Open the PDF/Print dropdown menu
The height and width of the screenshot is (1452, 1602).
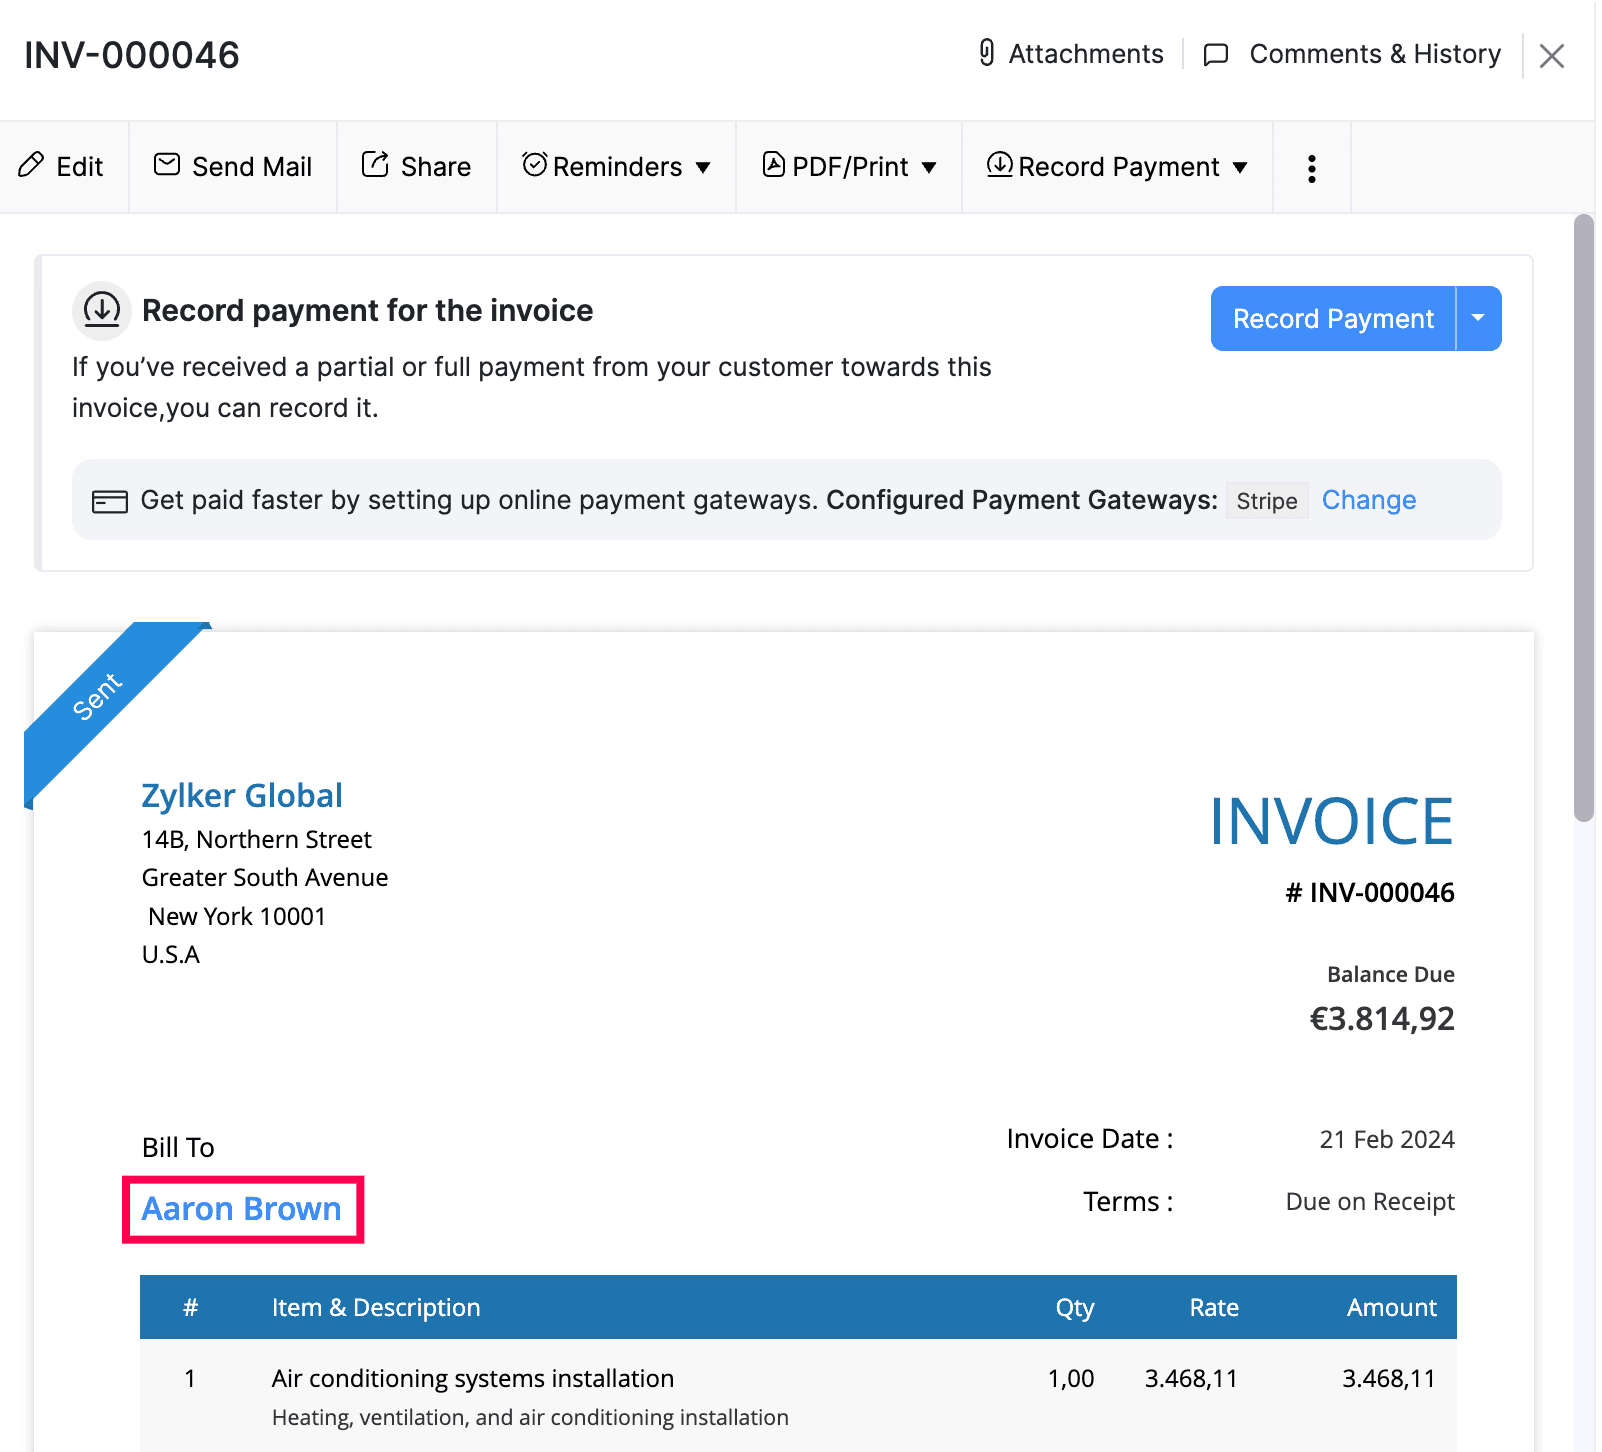point(929,168)
